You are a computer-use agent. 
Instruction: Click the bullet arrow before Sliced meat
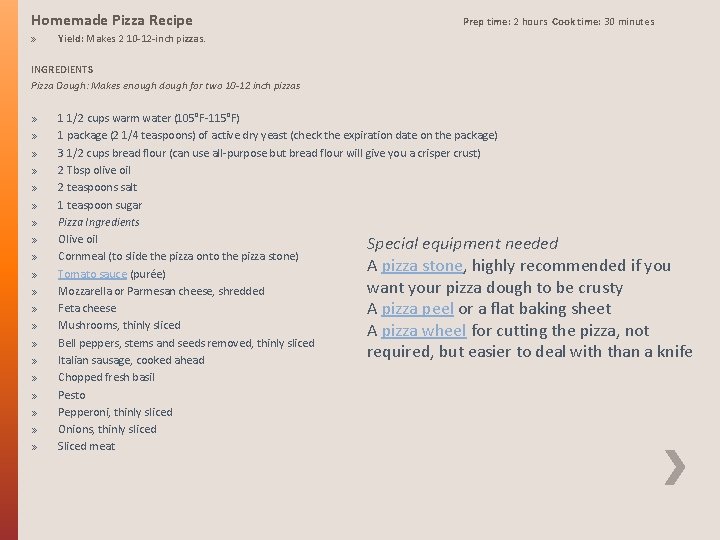click(x=34, y=447)
